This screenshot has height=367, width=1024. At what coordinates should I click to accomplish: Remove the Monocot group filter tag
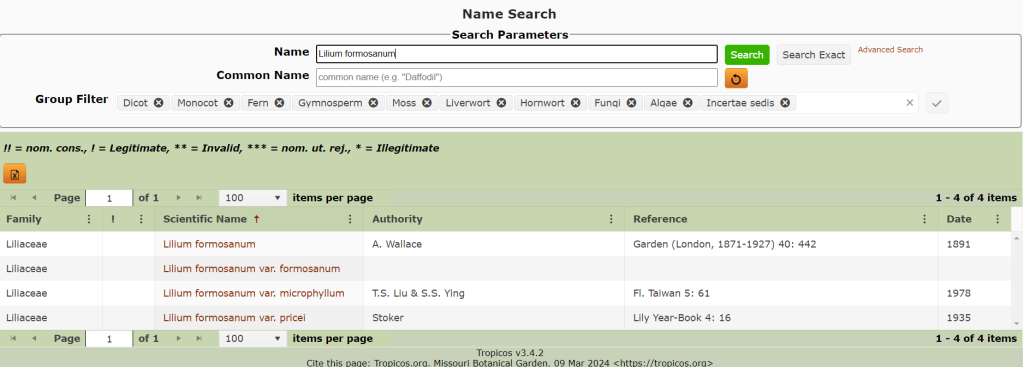click(229, 103)
